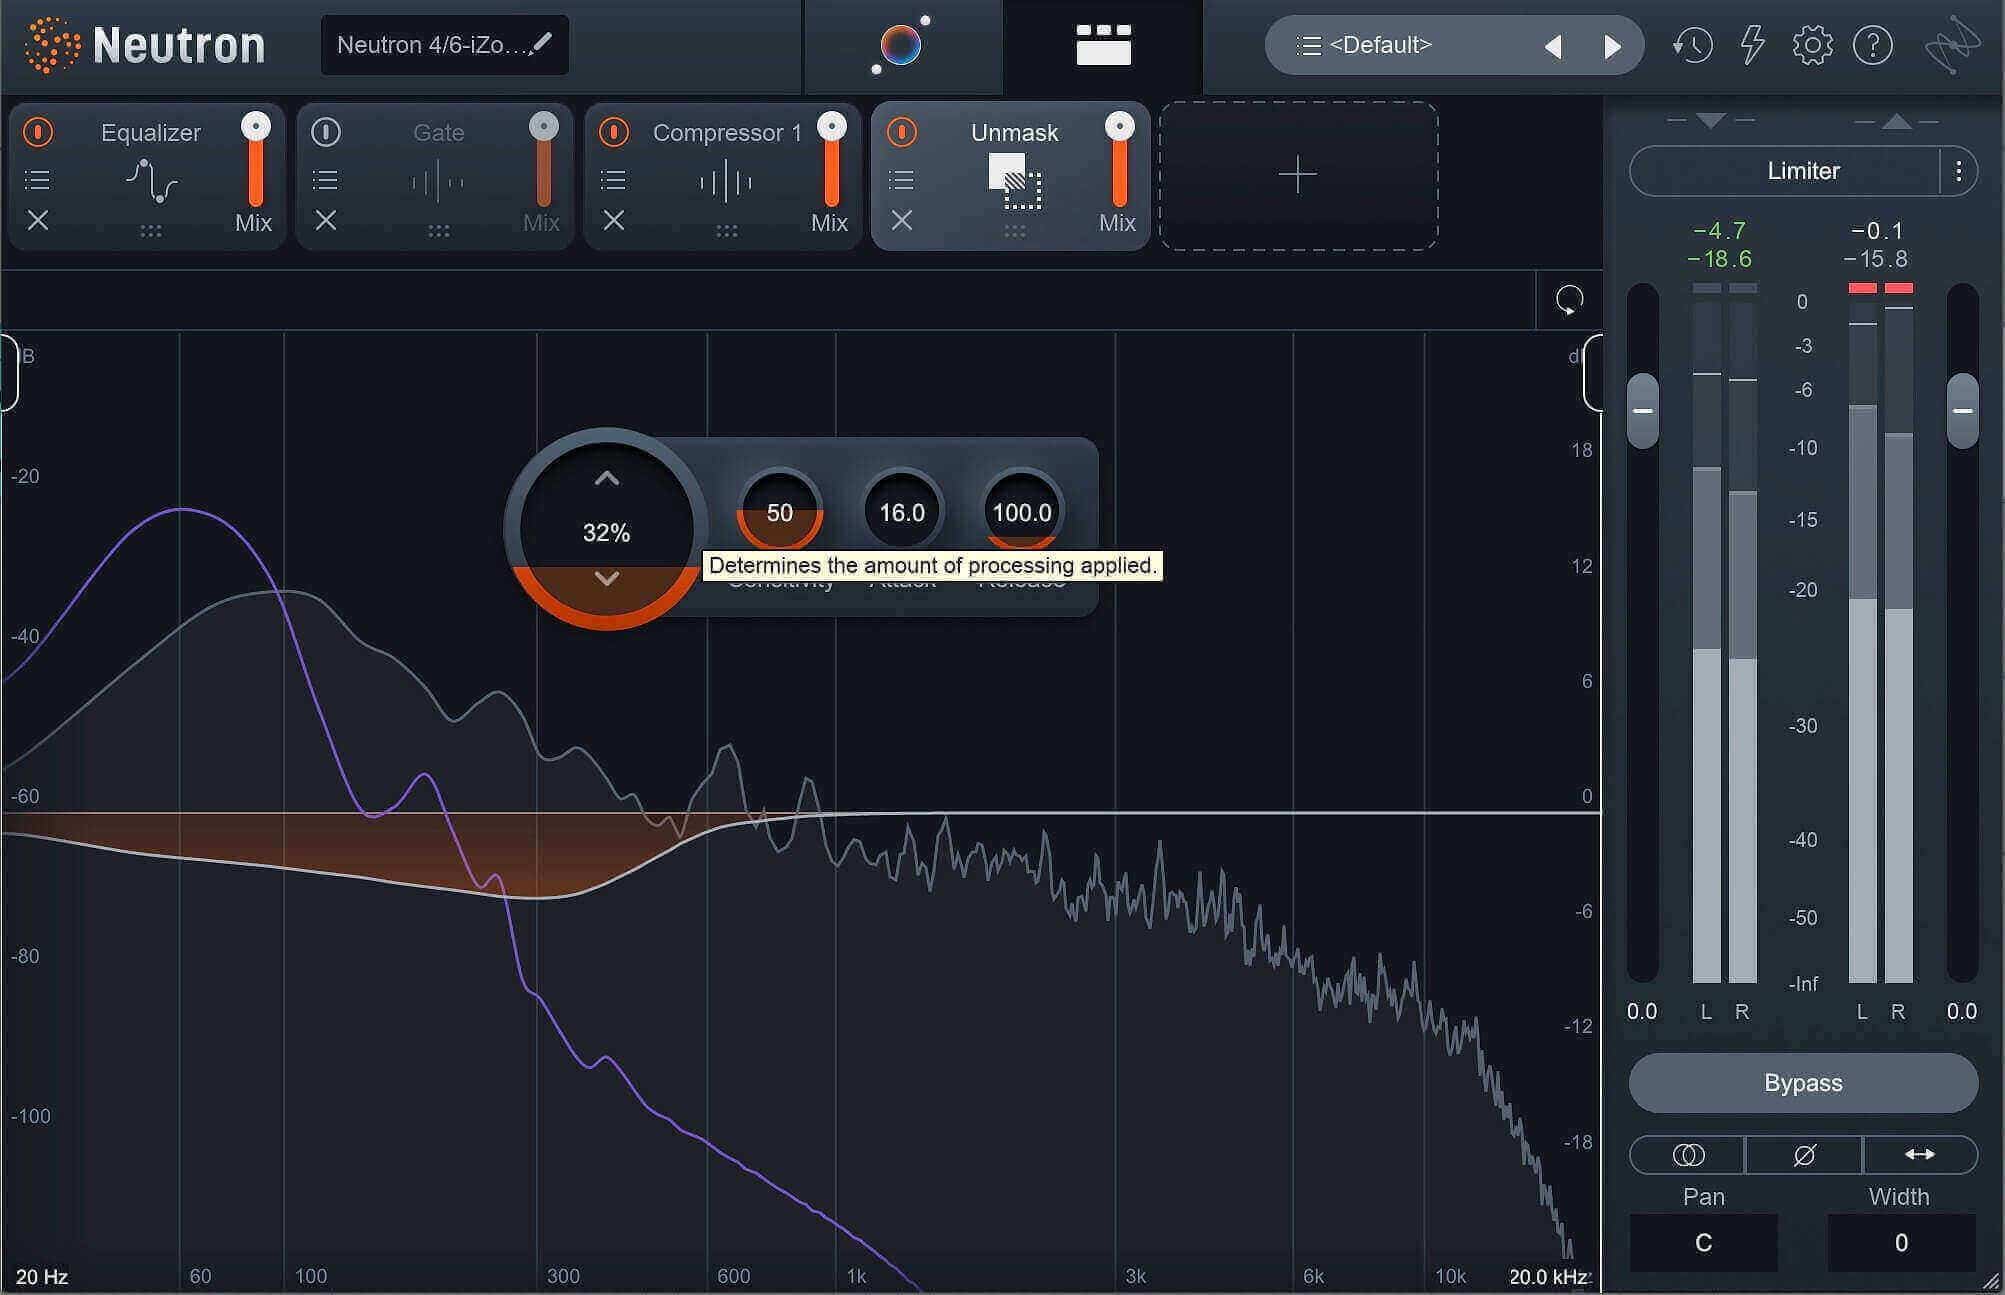Select the Compressor 1 module tab
Screen dimensions: 2005x1295
[x=722, y=176]
